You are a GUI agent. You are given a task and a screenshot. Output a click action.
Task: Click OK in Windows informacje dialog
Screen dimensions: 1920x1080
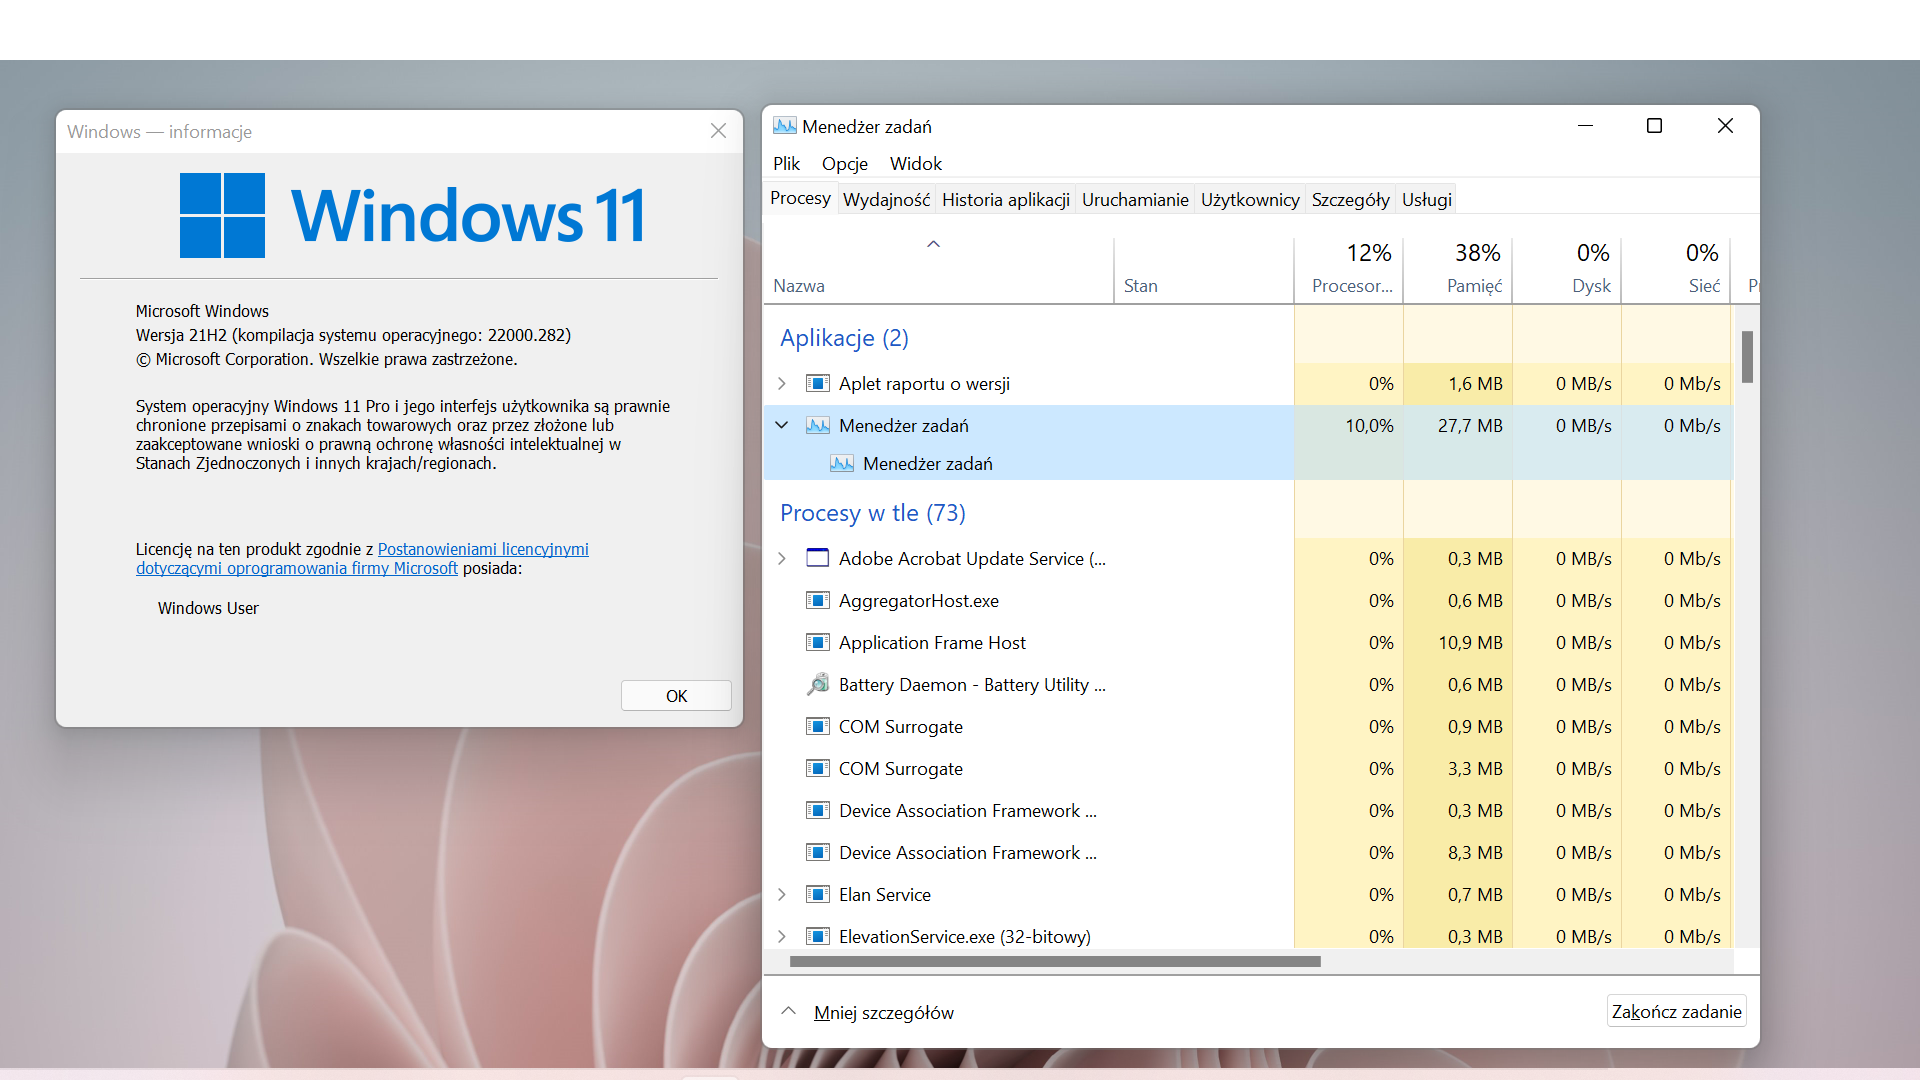(676, 696)
